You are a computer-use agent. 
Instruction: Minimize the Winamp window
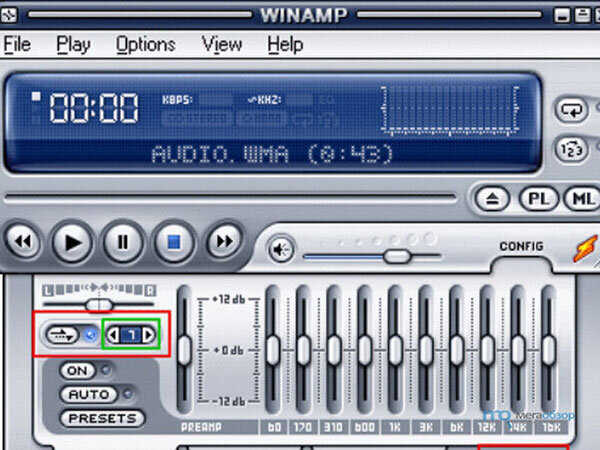[x=562, y=15]
